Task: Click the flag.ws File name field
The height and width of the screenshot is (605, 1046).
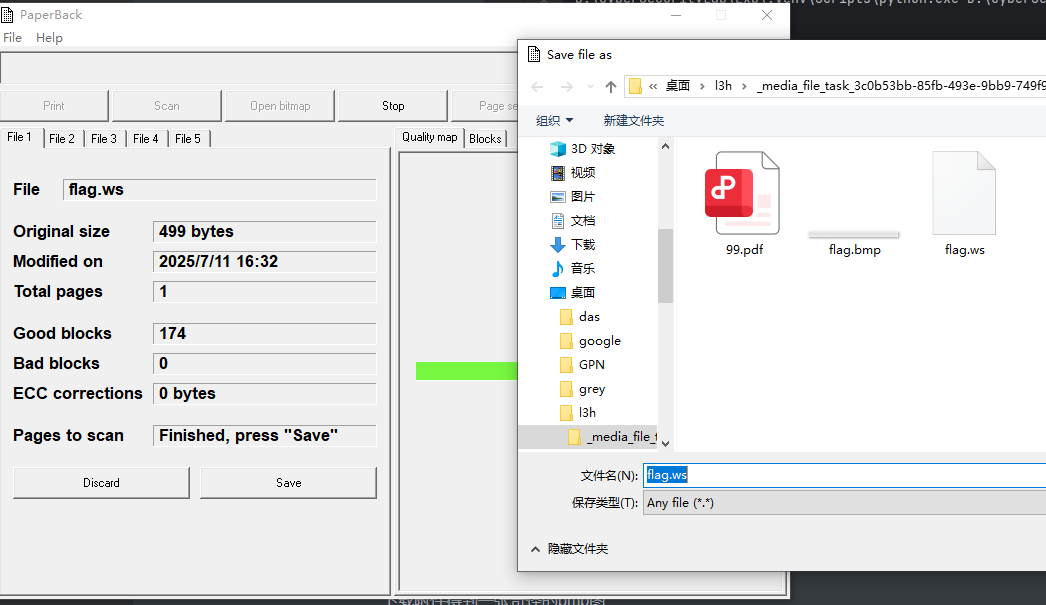Action: point(220,190)
